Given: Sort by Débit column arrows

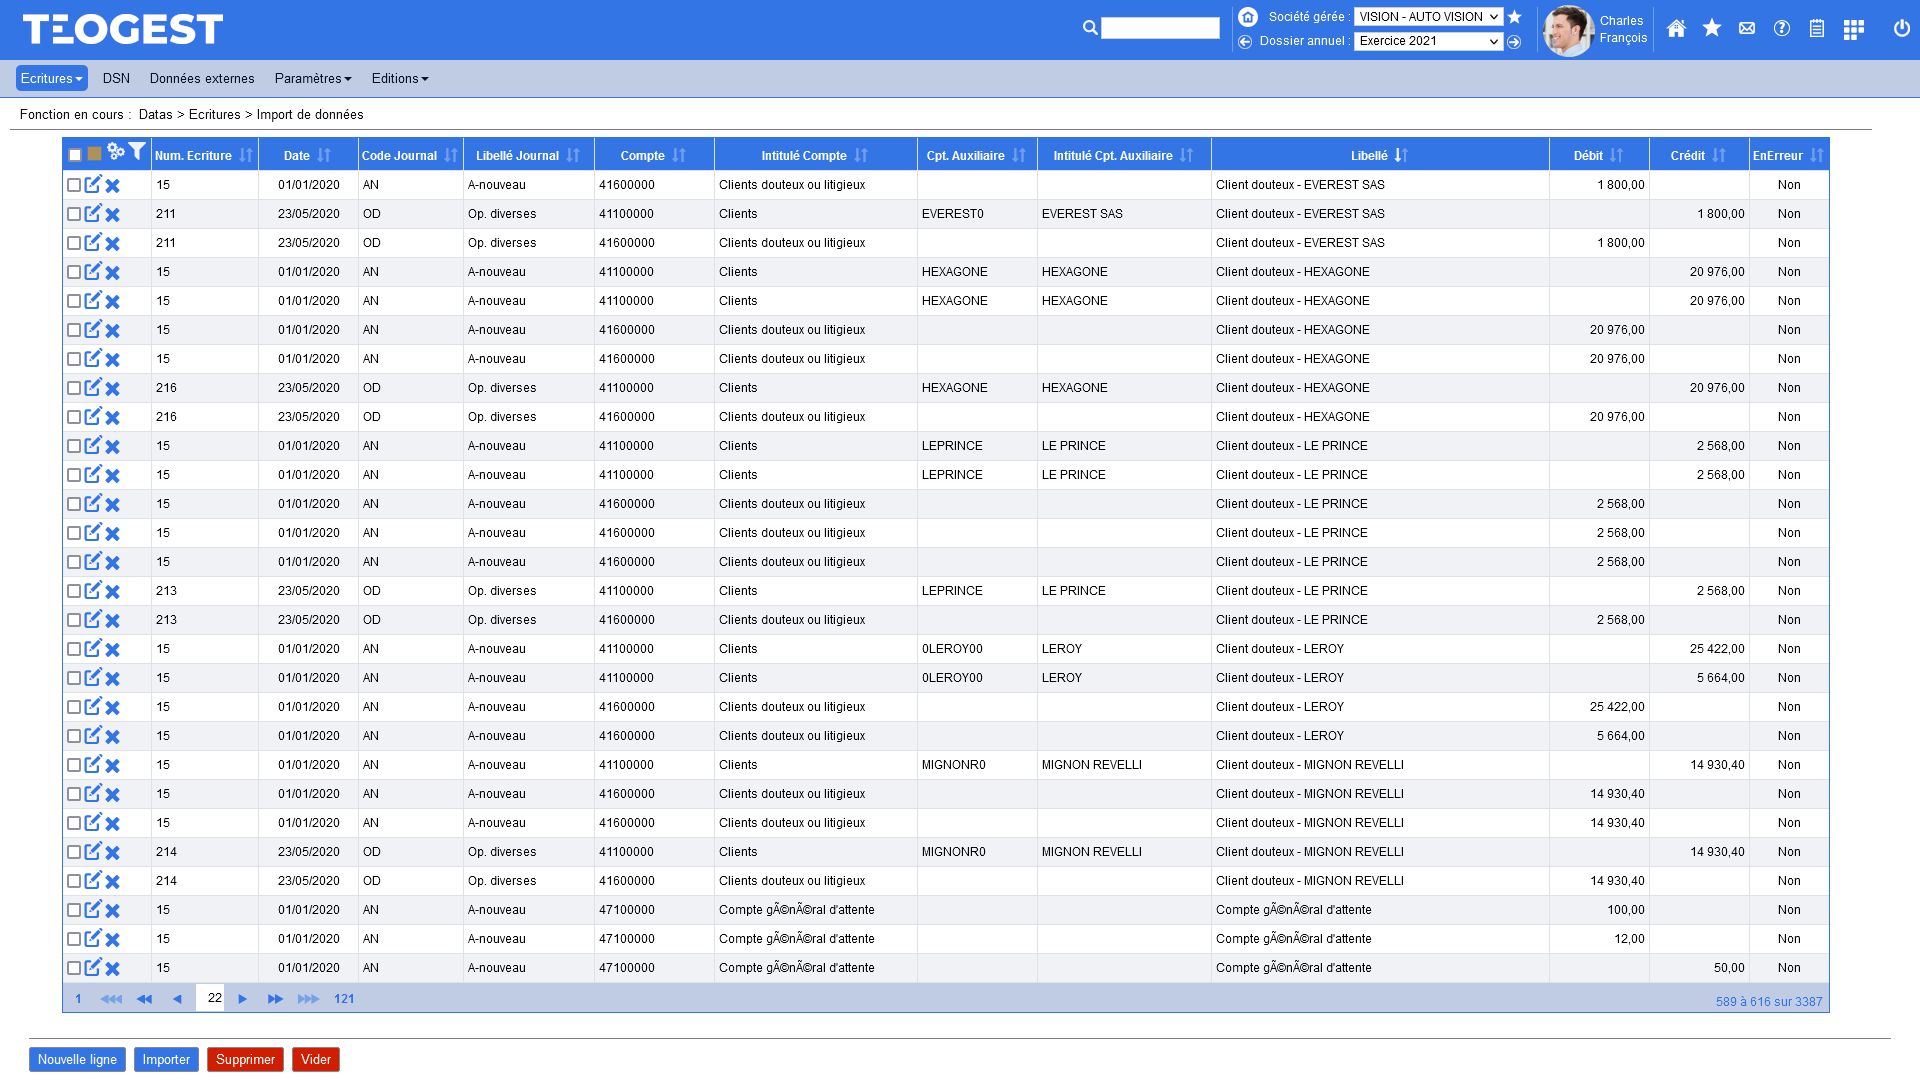Looking at the screenshot, I should (x=1617, y=156).
